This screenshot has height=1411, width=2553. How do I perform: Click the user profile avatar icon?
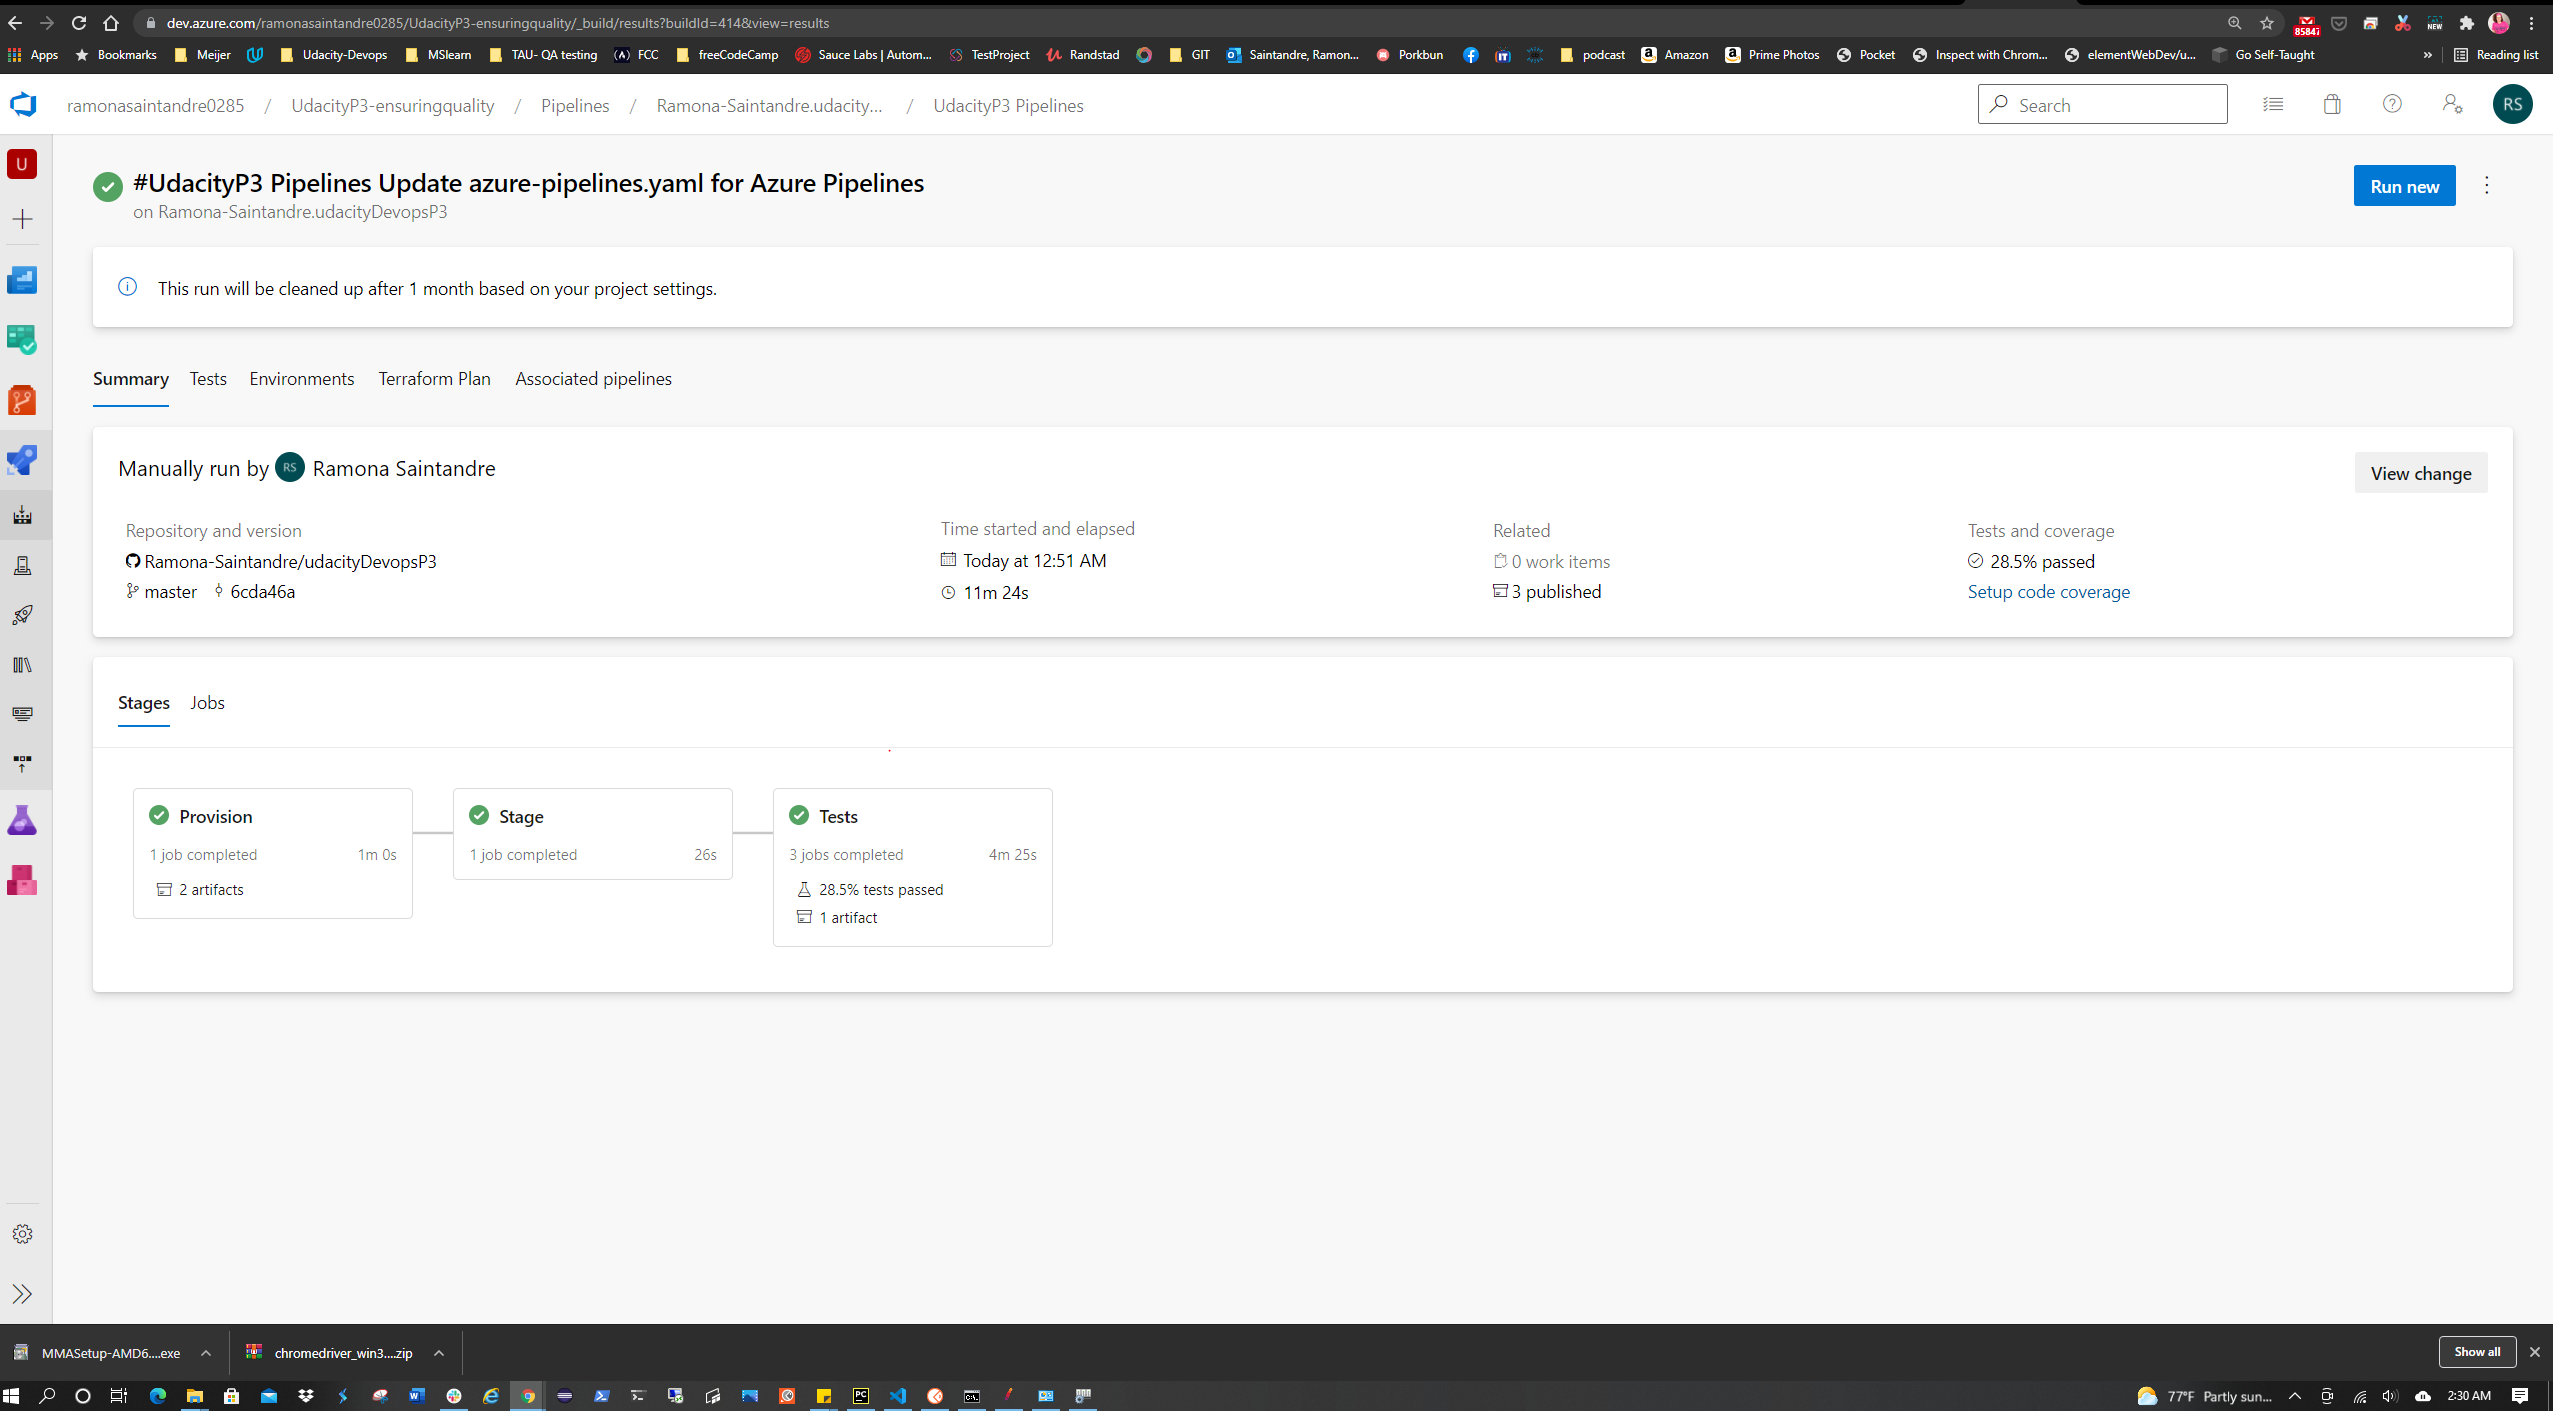pos(2513,104)
